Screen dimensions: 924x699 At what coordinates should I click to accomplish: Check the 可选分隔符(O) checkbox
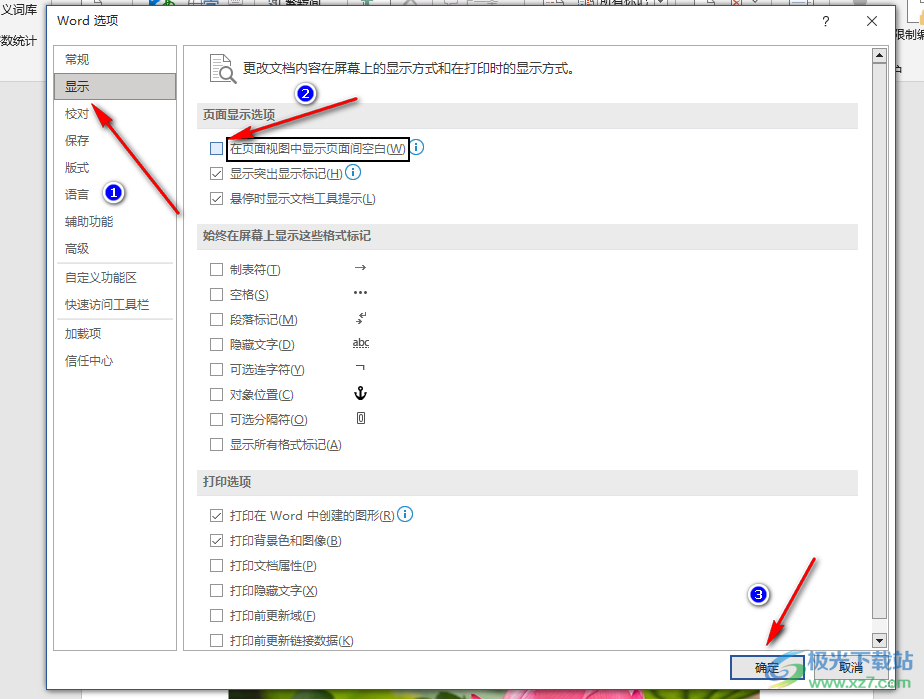tap(216, 420)
